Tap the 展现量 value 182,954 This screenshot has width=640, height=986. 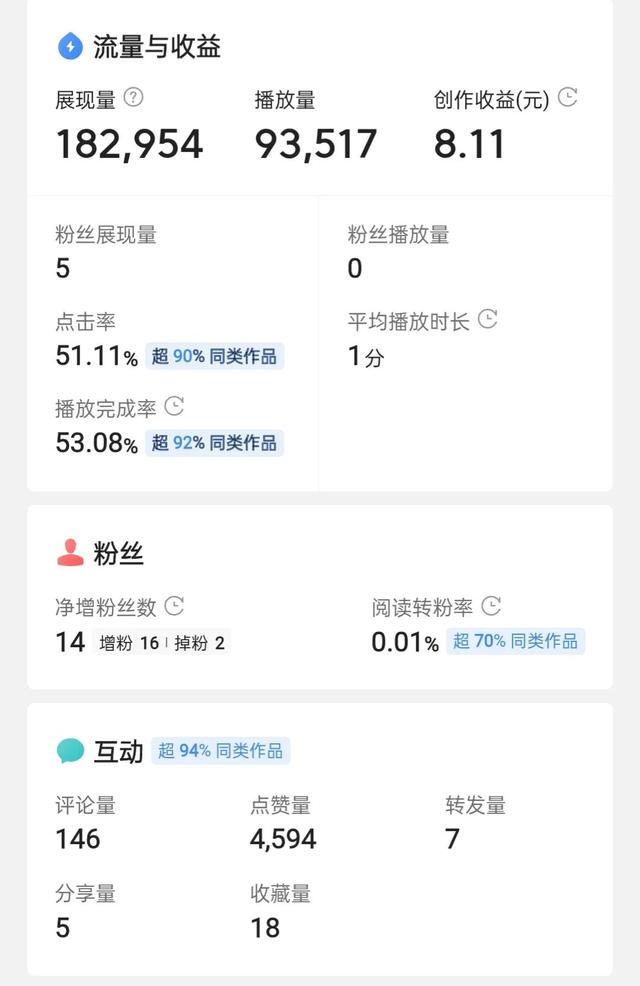point(130,144)
